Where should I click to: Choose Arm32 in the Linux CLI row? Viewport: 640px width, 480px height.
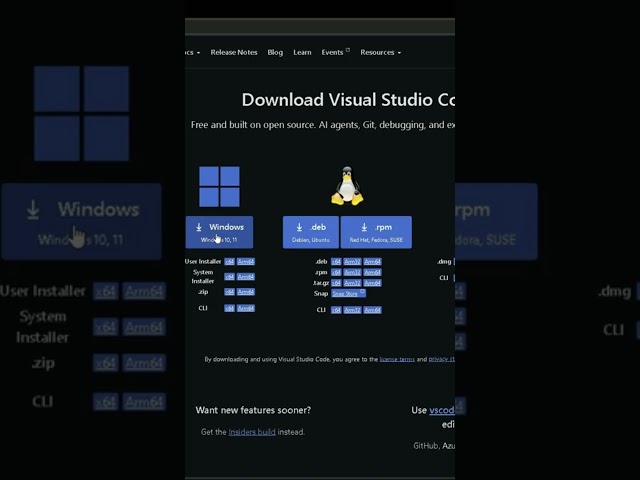coord(352,310)
